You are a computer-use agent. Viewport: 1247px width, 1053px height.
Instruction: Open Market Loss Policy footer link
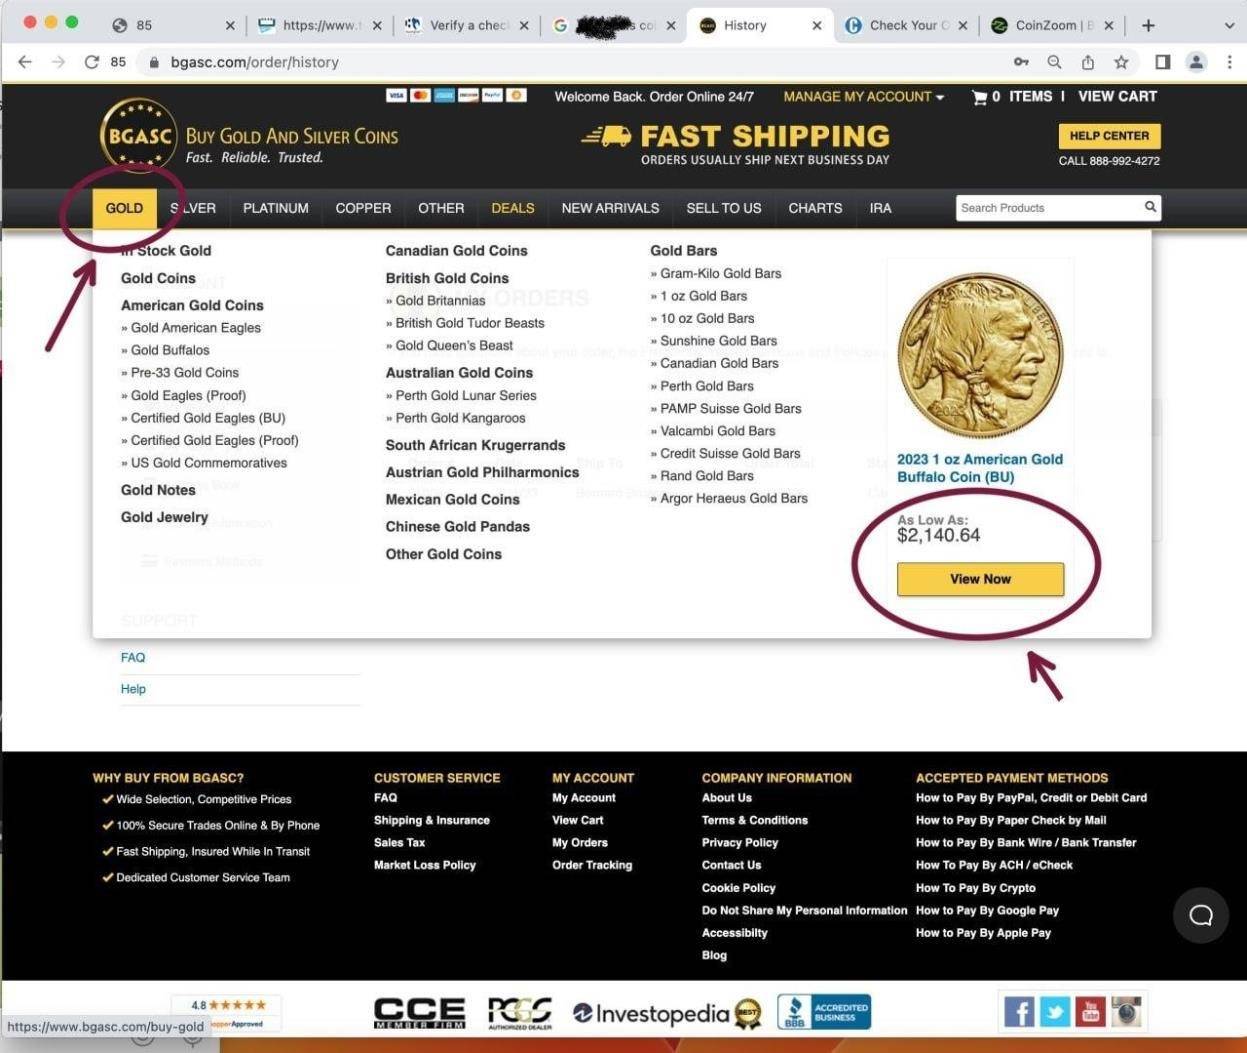[x=424, y=865]
